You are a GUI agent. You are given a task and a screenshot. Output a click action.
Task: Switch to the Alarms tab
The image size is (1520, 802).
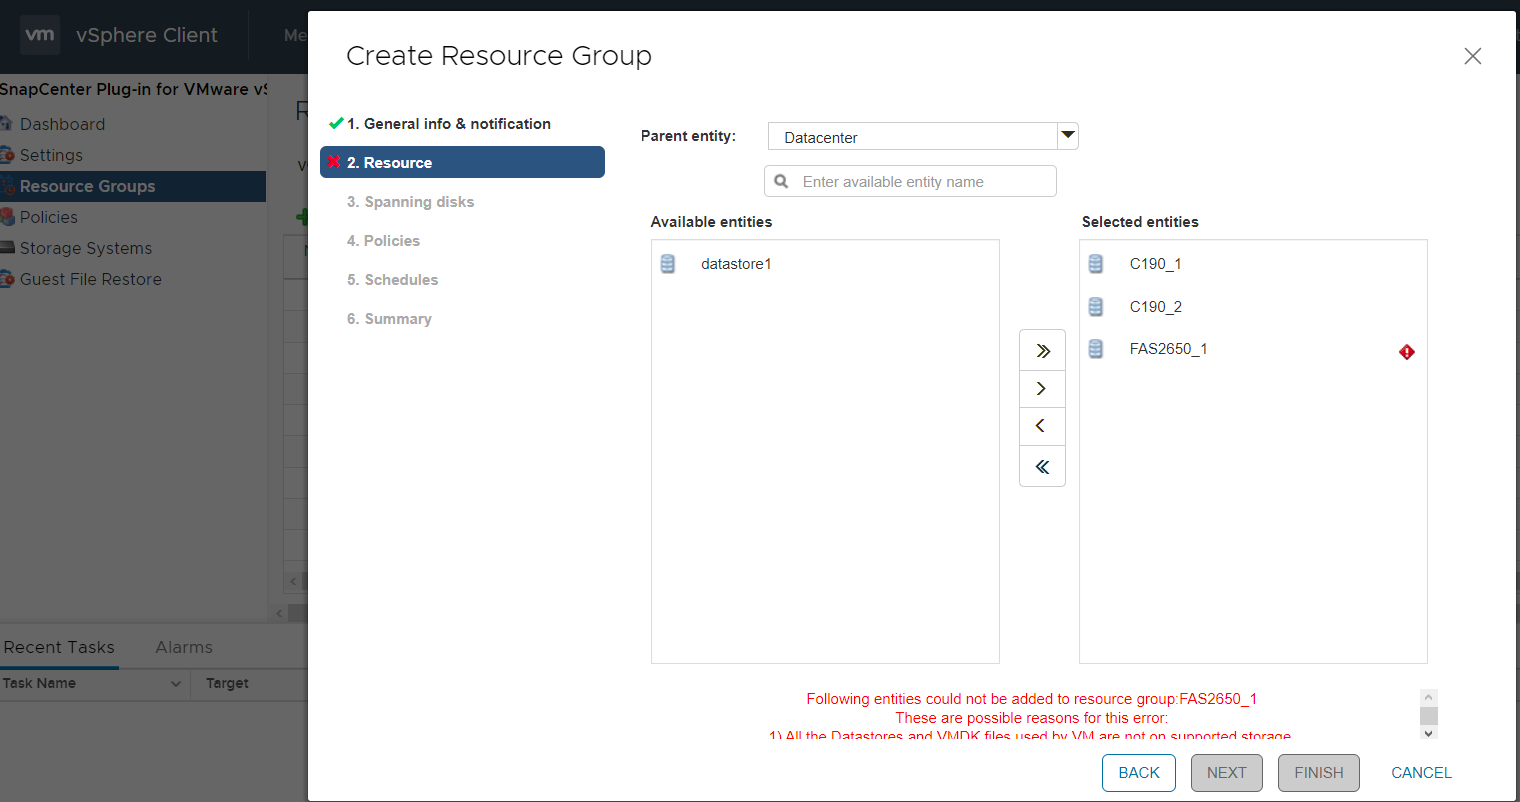(184, 647)
